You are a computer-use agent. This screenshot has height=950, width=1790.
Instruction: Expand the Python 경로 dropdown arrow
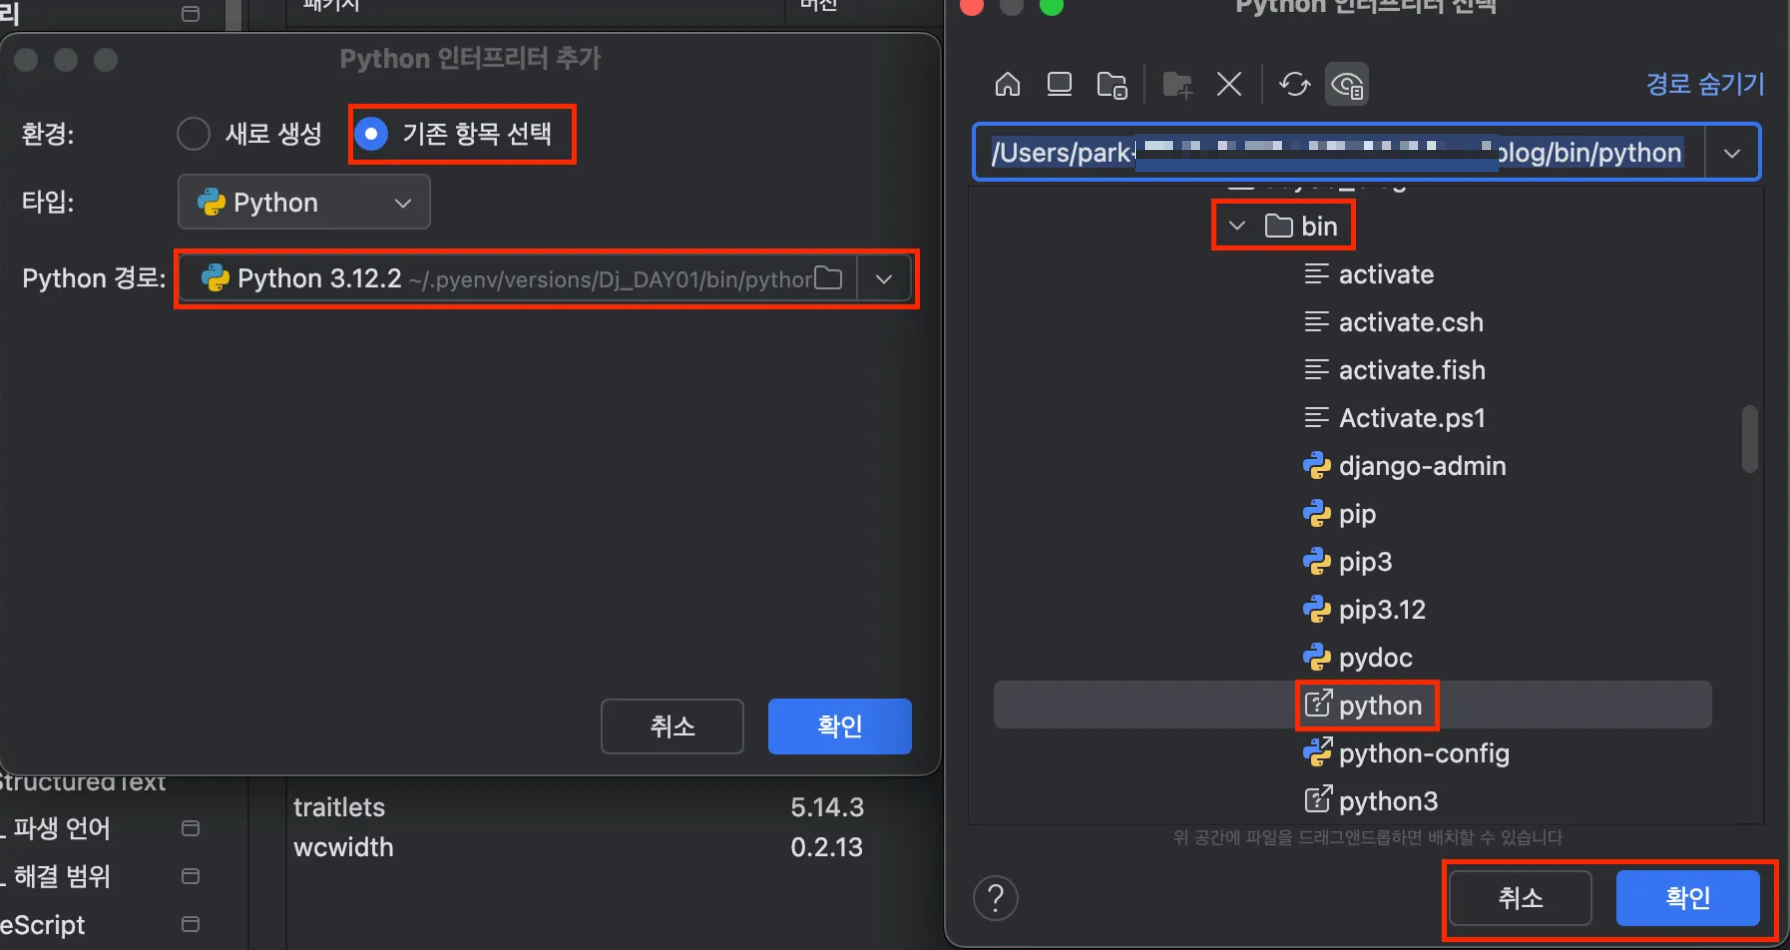point(884,279)
